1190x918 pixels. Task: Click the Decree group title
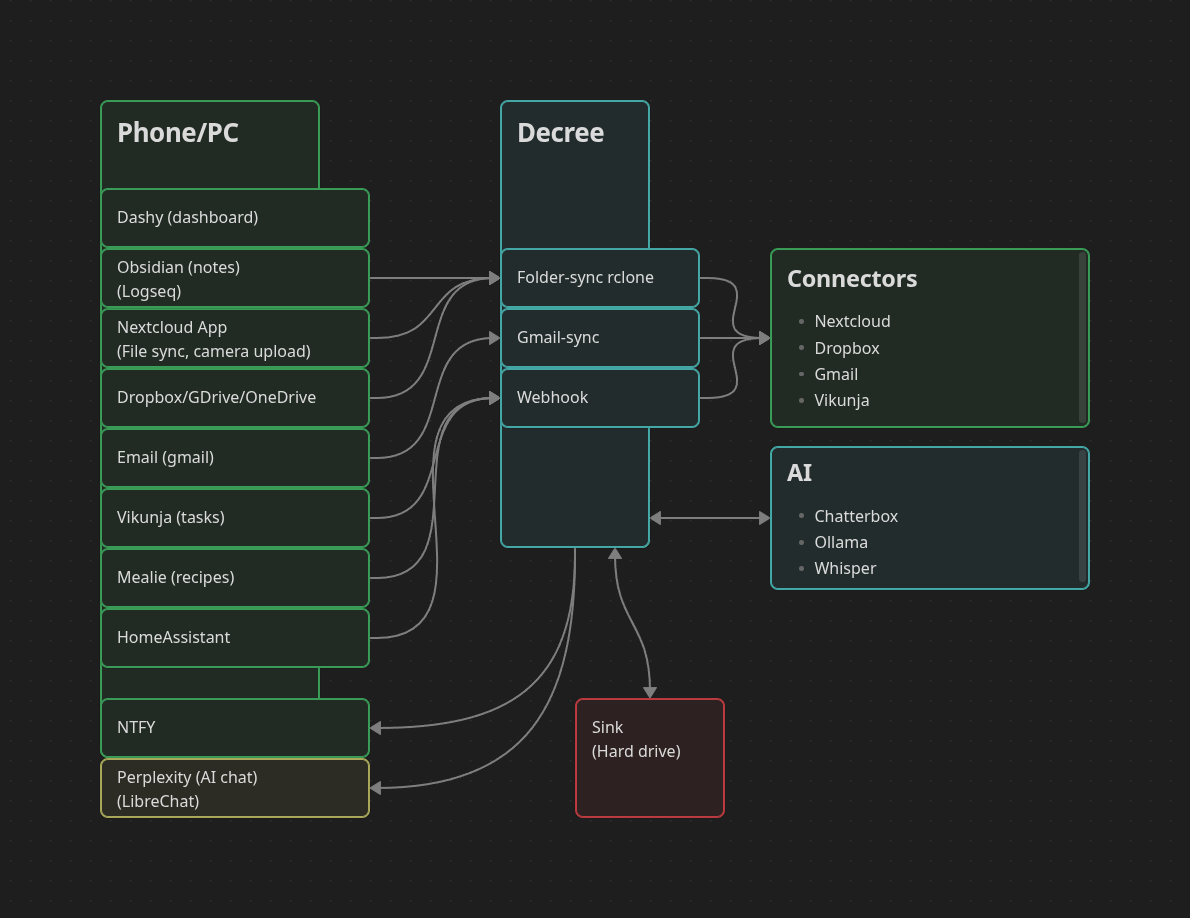point(560,133)
